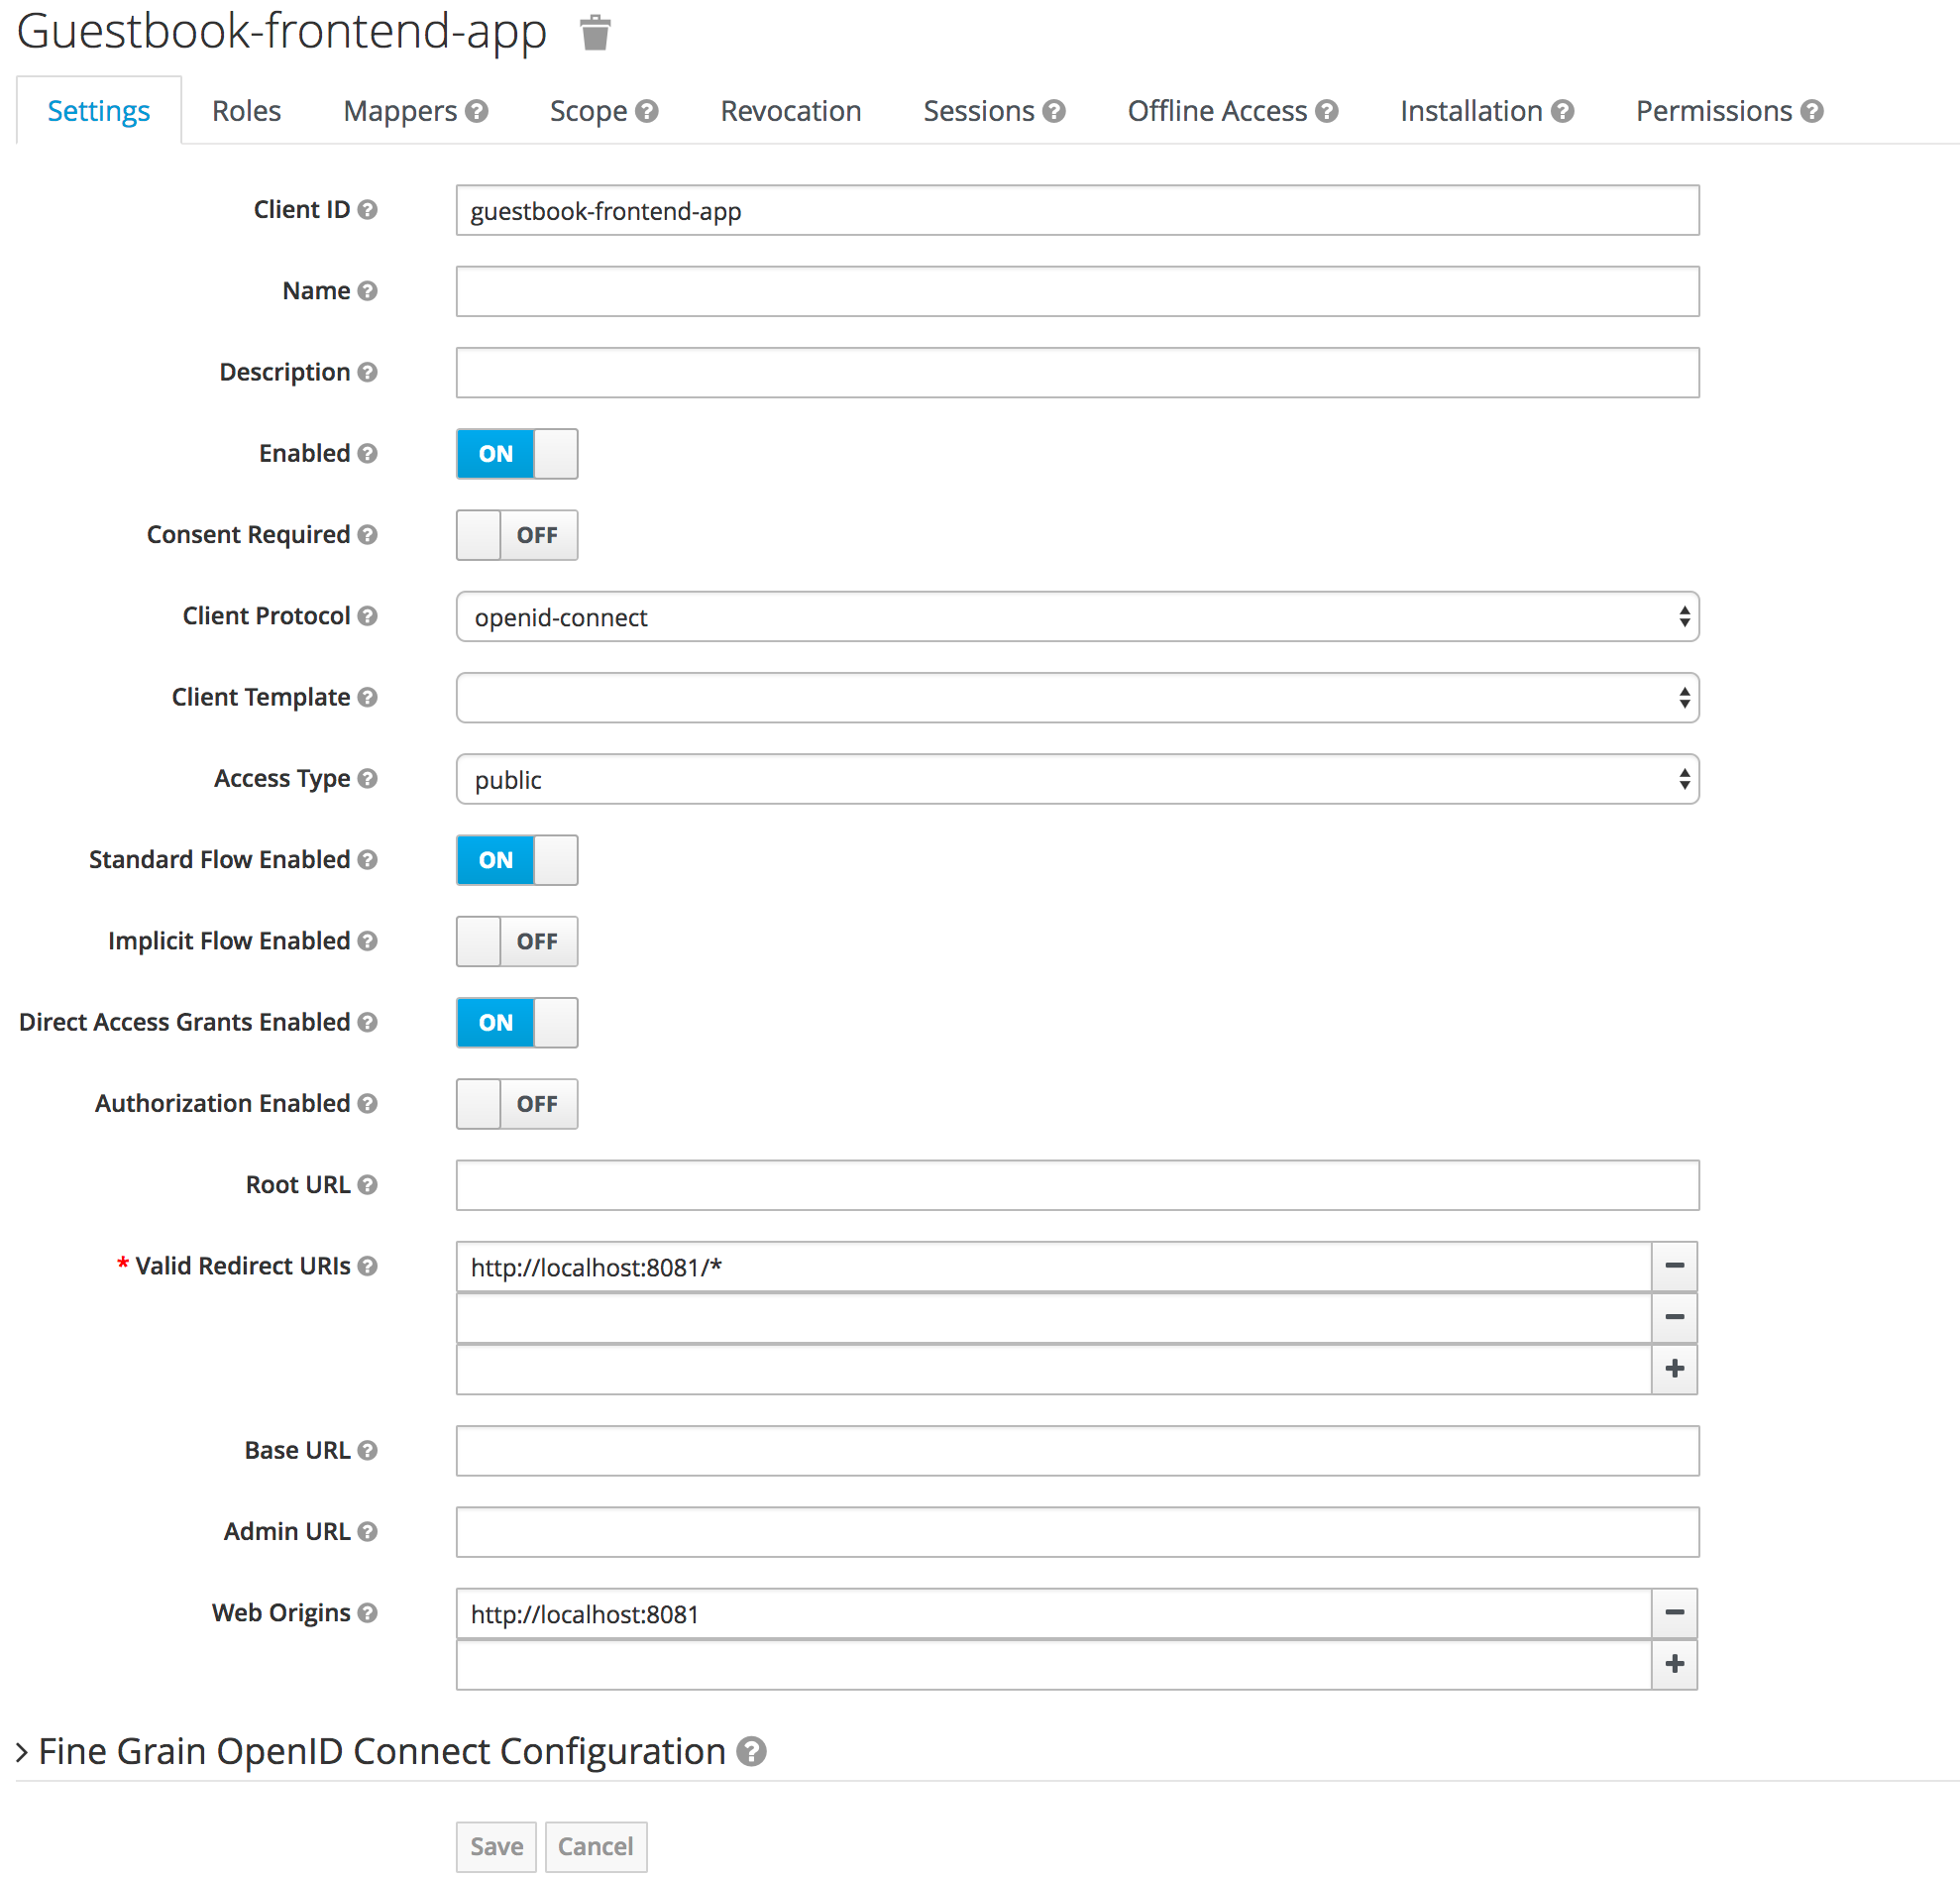Add a new web origin with plus button
This screenshot has width=1960, height=1877.
[x=1674, y=1664]
